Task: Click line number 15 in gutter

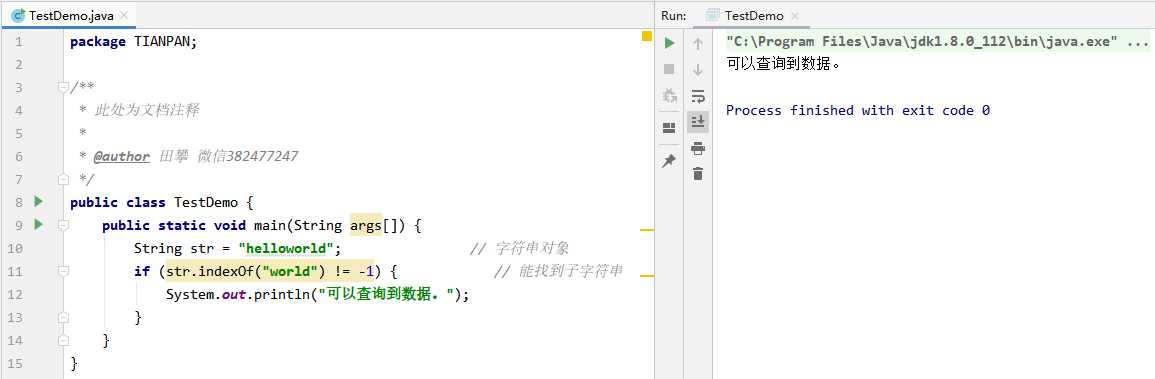Action: [x=15, y=363]
